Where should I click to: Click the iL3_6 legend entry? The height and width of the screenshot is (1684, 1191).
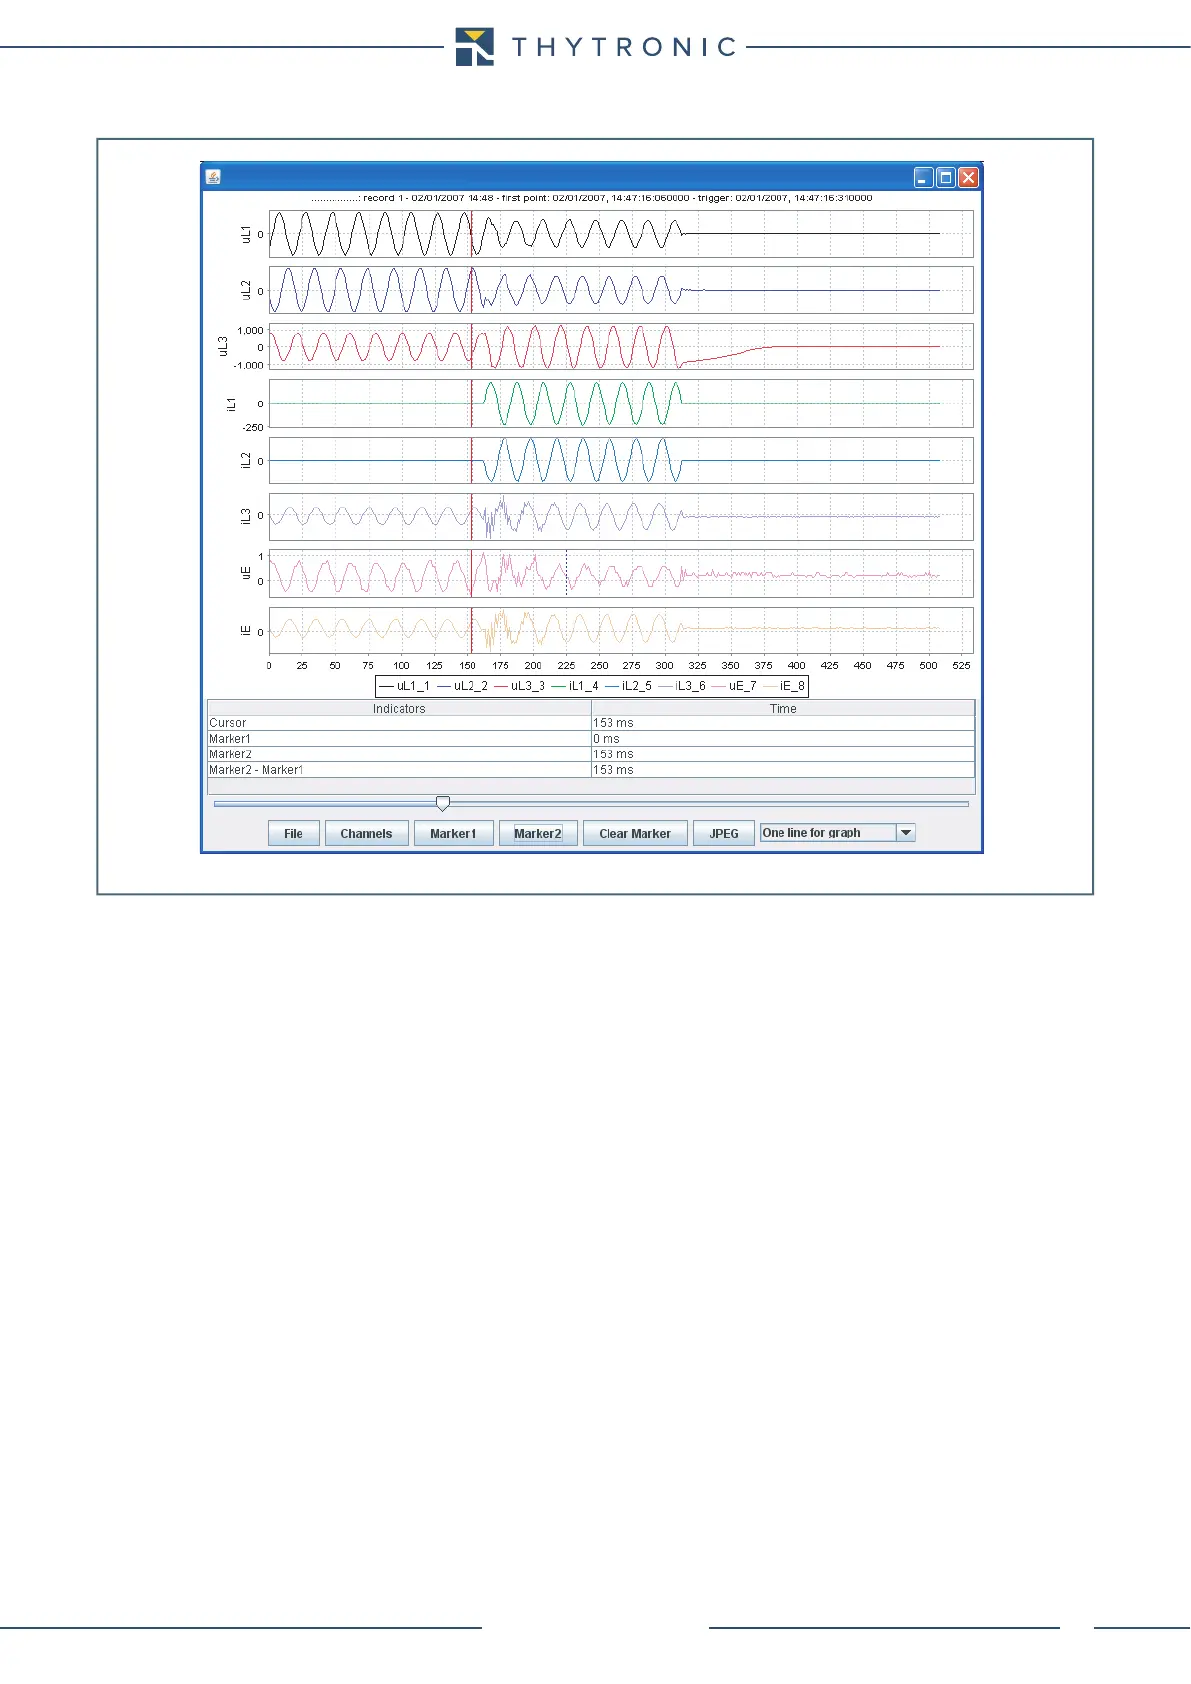pyautogui.click(x=682, y=686)
